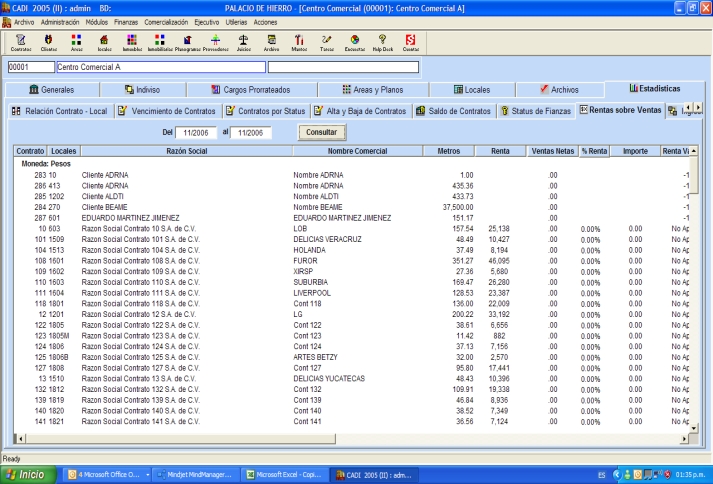Image resolution: width=713 pixels, height=484 pixels.
Task: Select the Juicios scales icon
Action: [243, 42]
